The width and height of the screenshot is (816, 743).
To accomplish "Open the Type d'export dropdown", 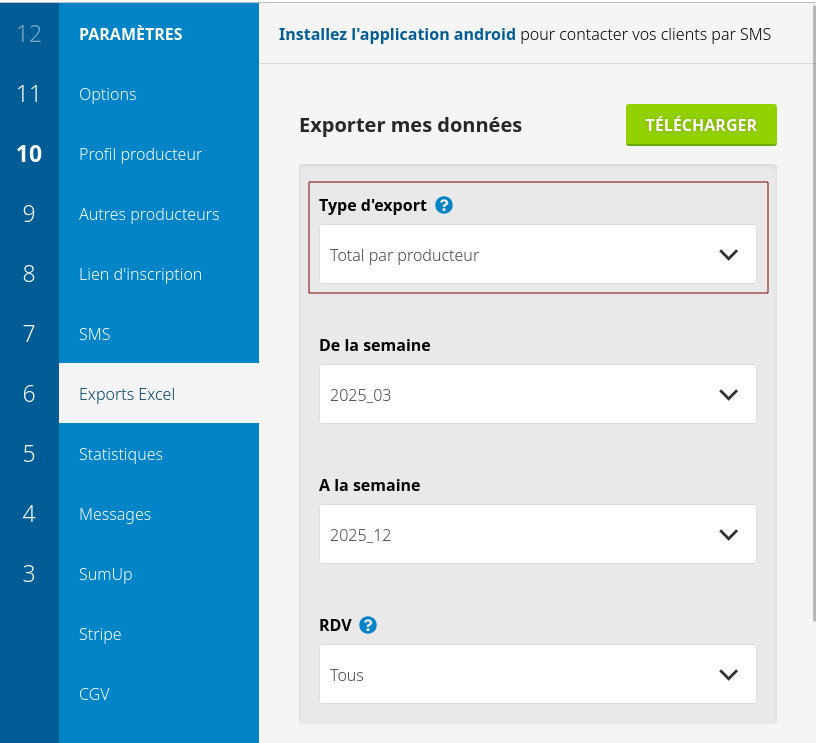I will (537, 255).
